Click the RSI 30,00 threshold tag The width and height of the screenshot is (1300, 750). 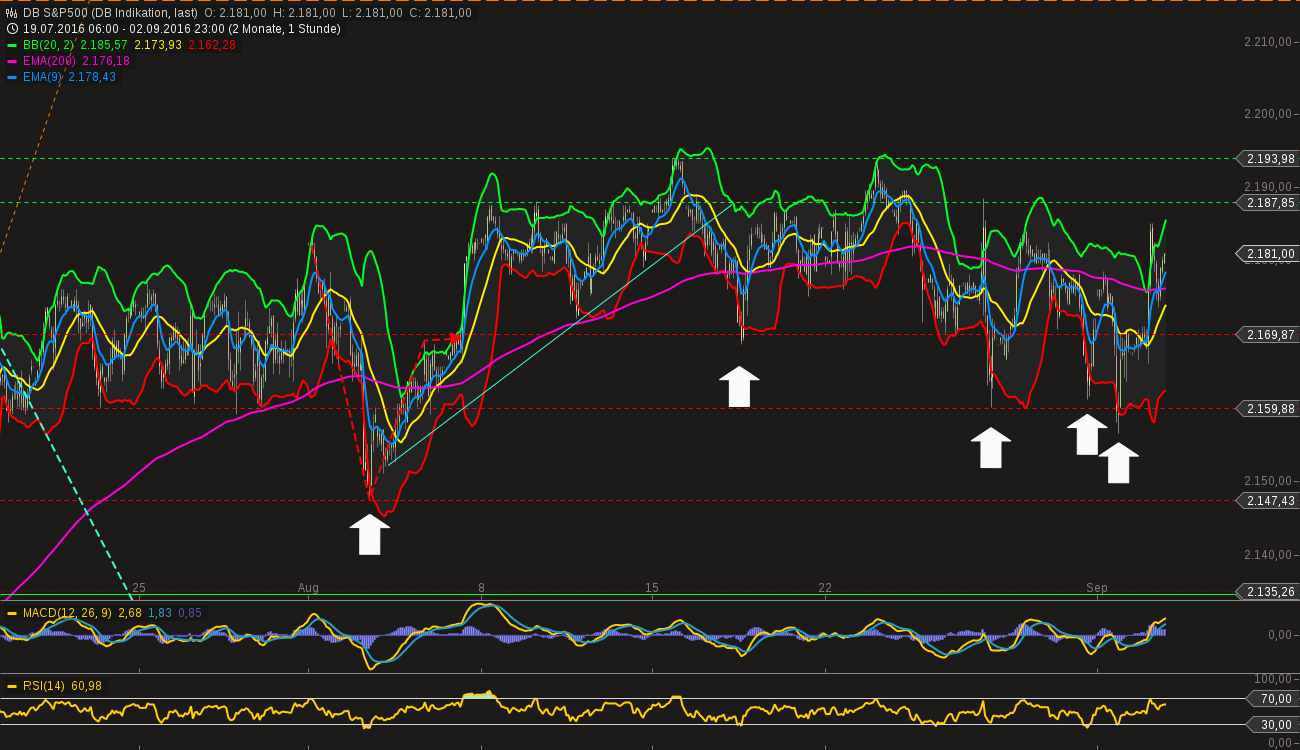[1271, 724]
